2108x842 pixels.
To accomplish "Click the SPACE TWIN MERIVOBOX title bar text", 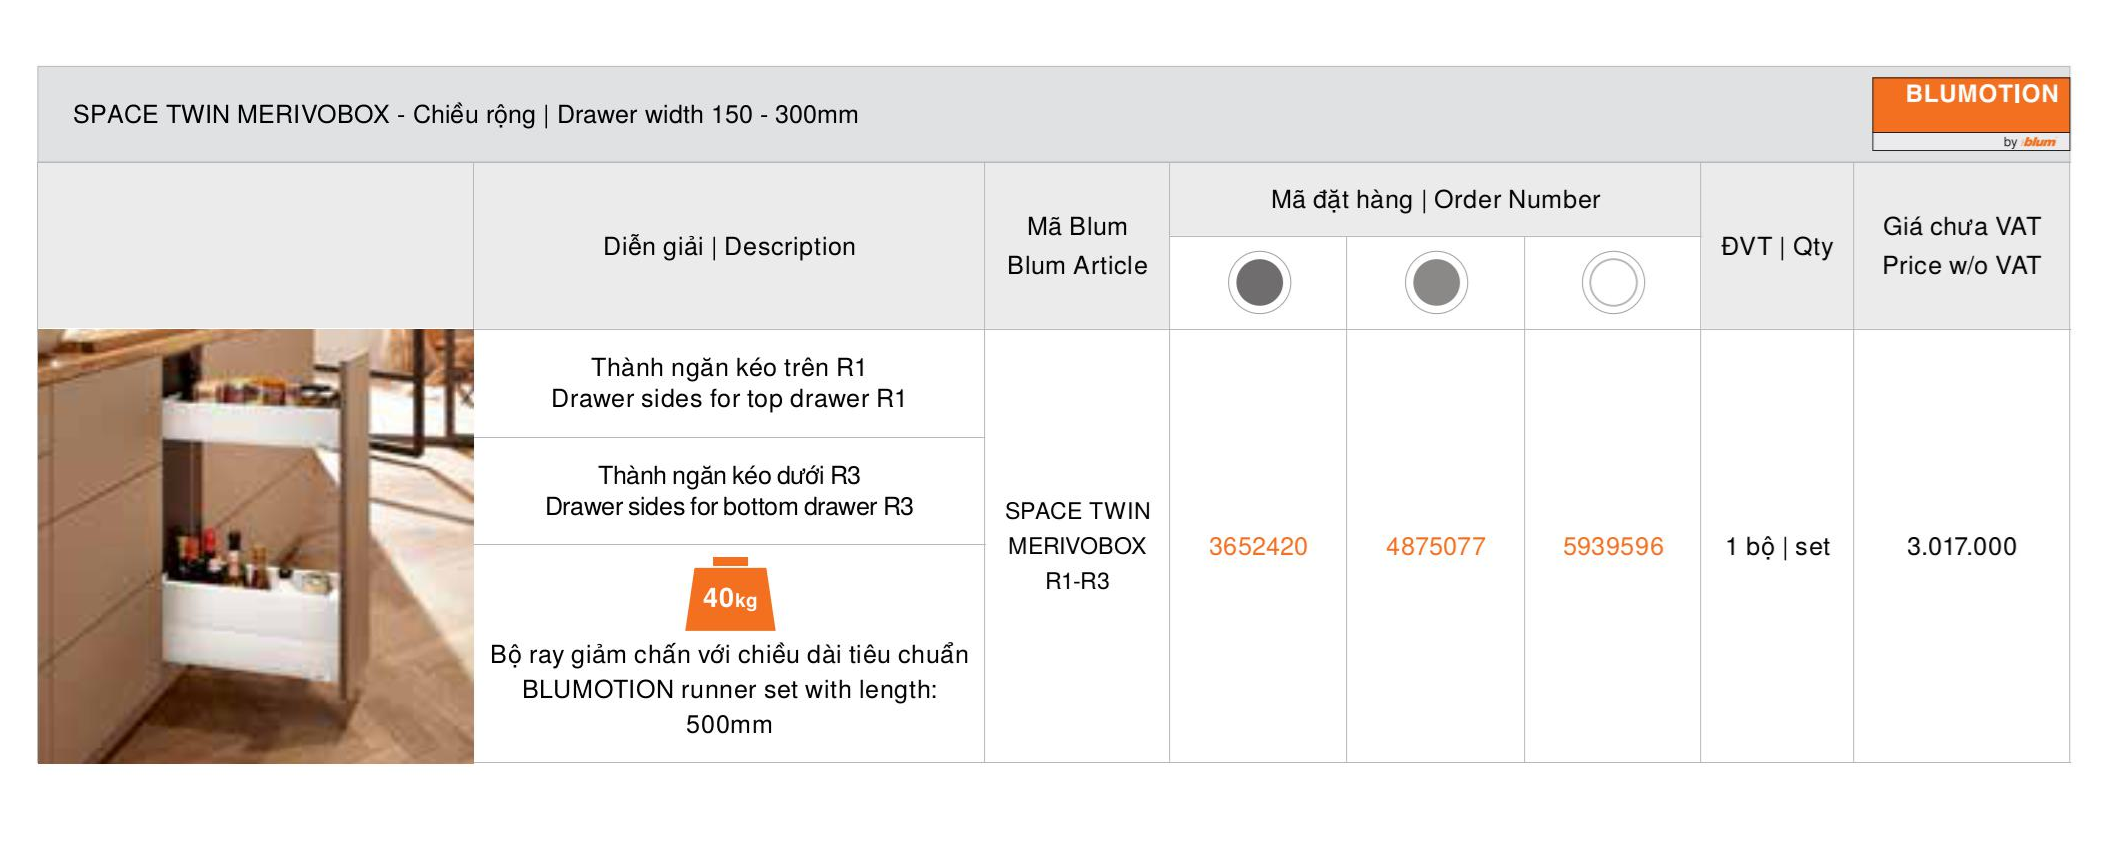I will (465, 114).
